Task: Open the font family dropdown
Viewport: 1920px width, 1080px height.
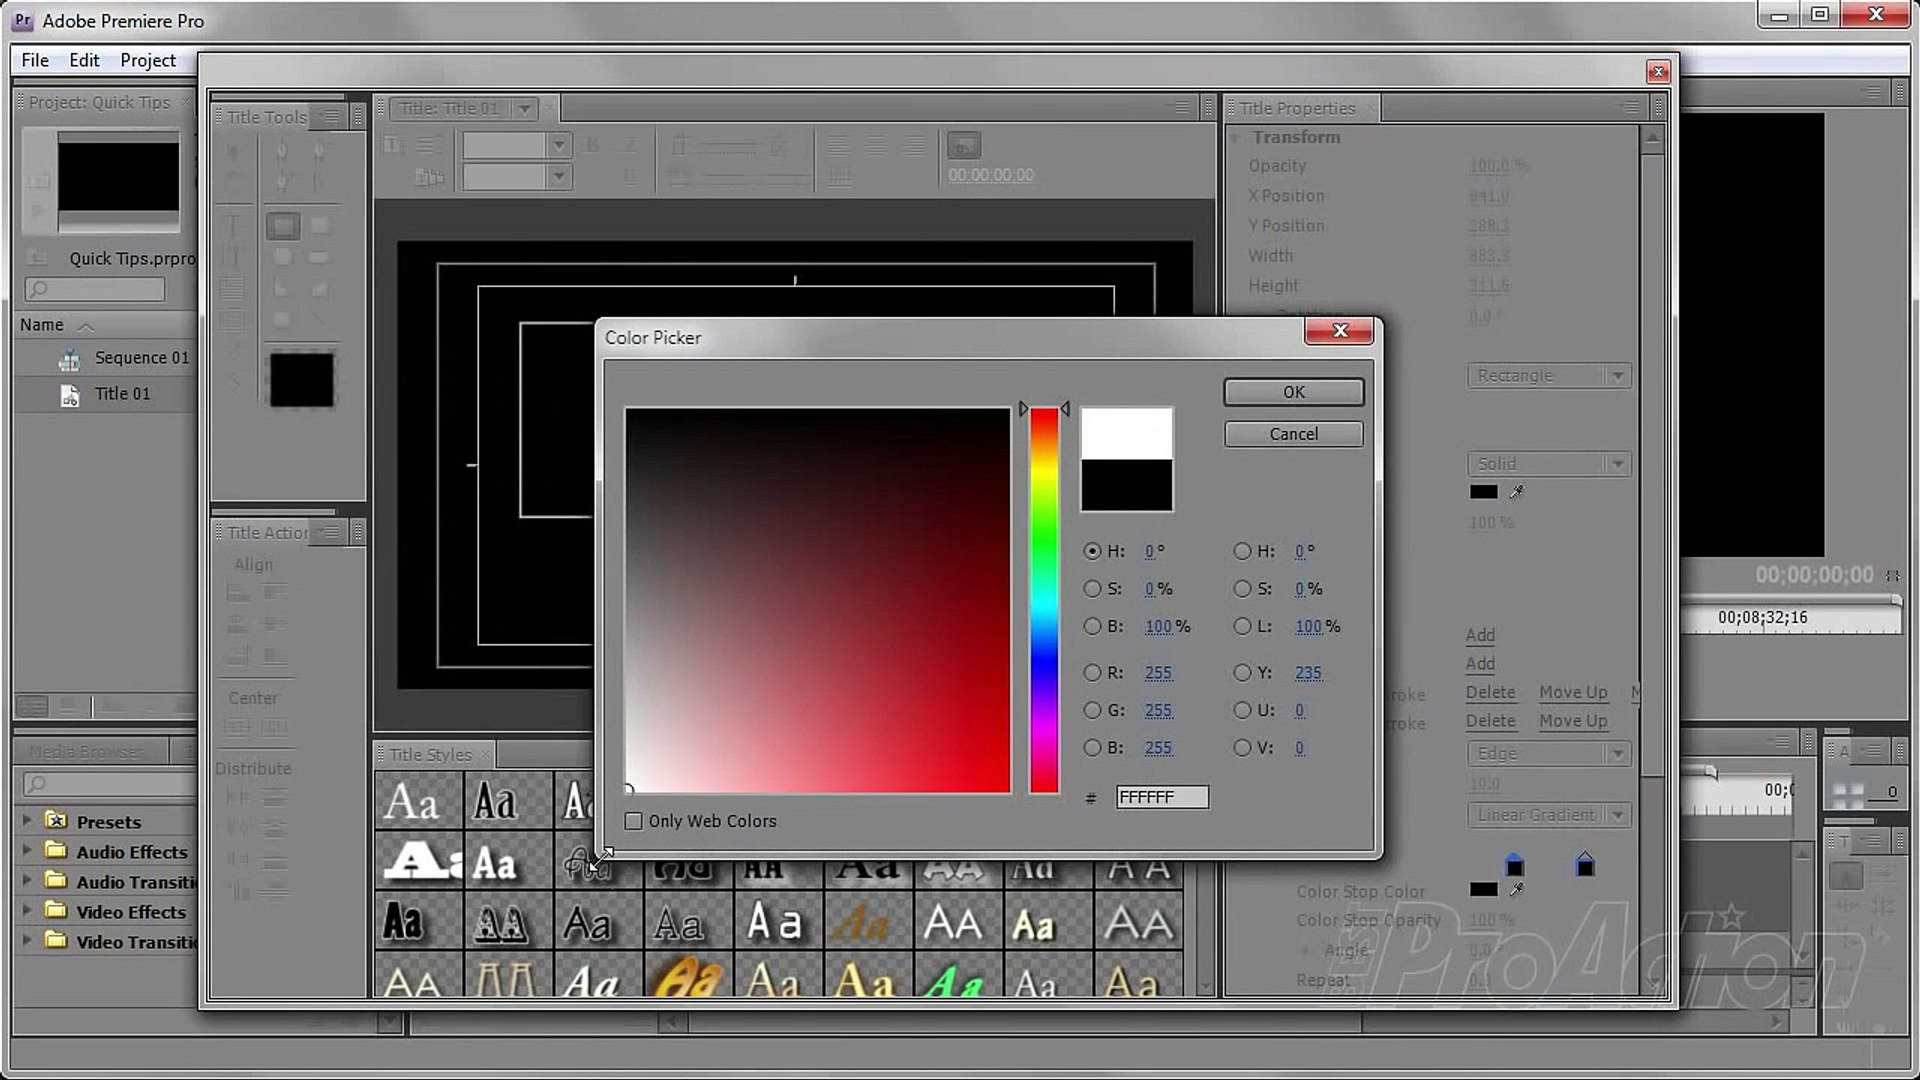Action: 558,146
